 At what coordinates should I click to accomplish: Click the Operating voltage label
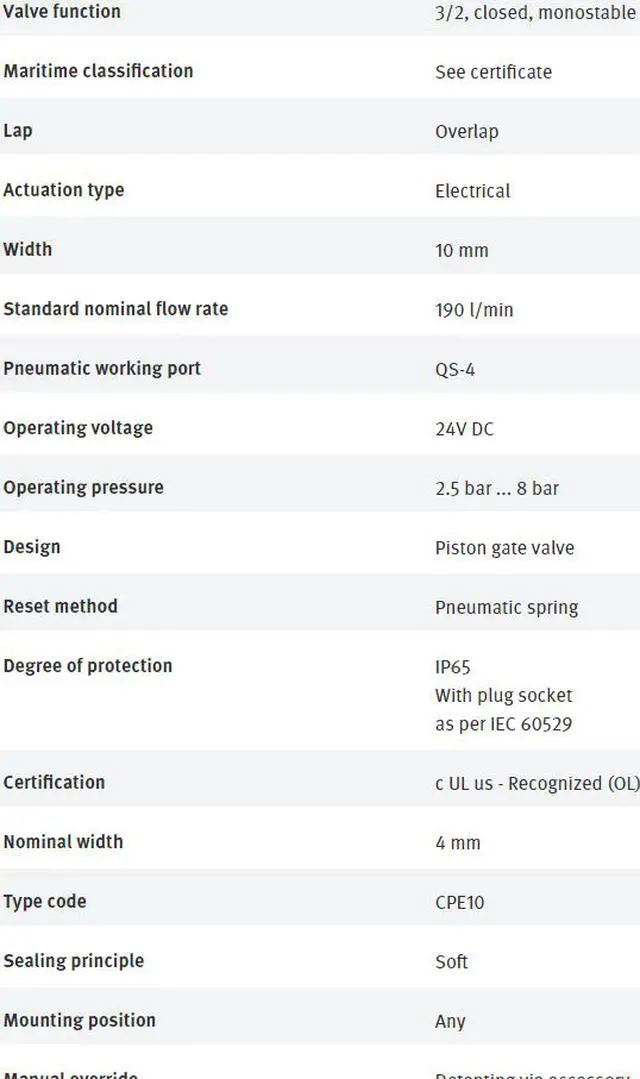(78, 428)
